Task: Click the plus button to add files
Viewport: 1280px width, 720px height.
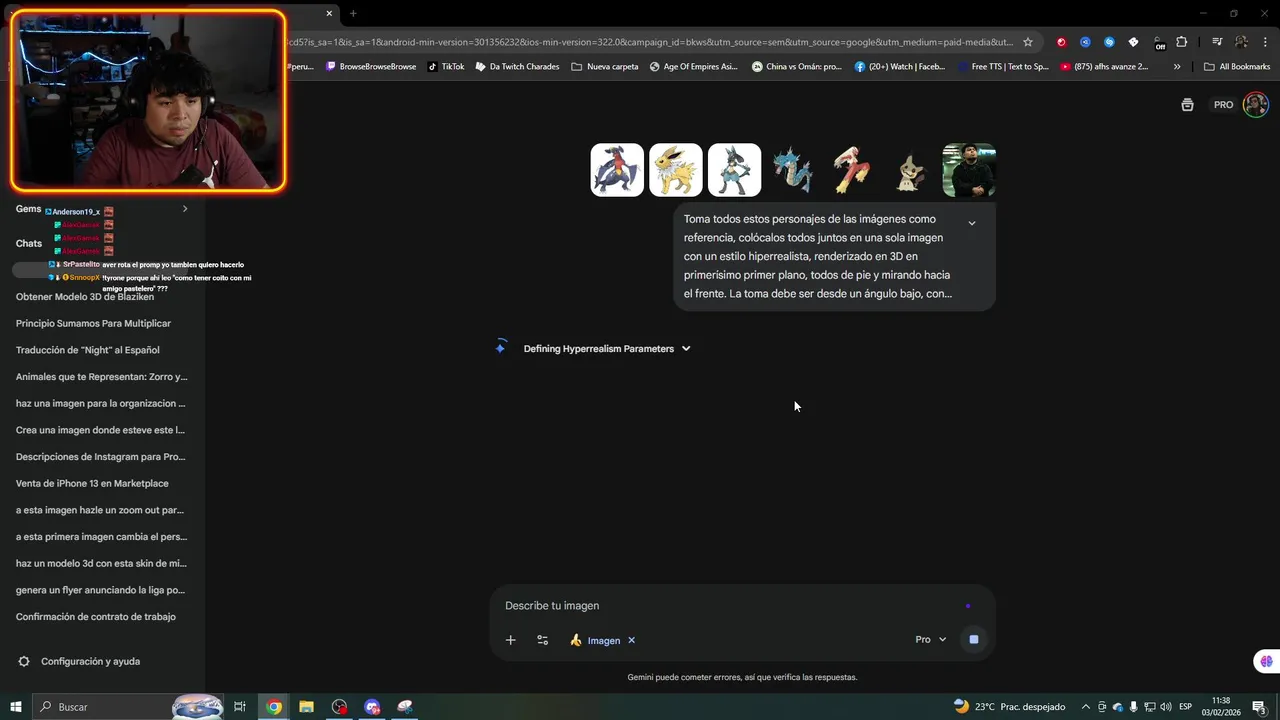Action: pos(510,640)
